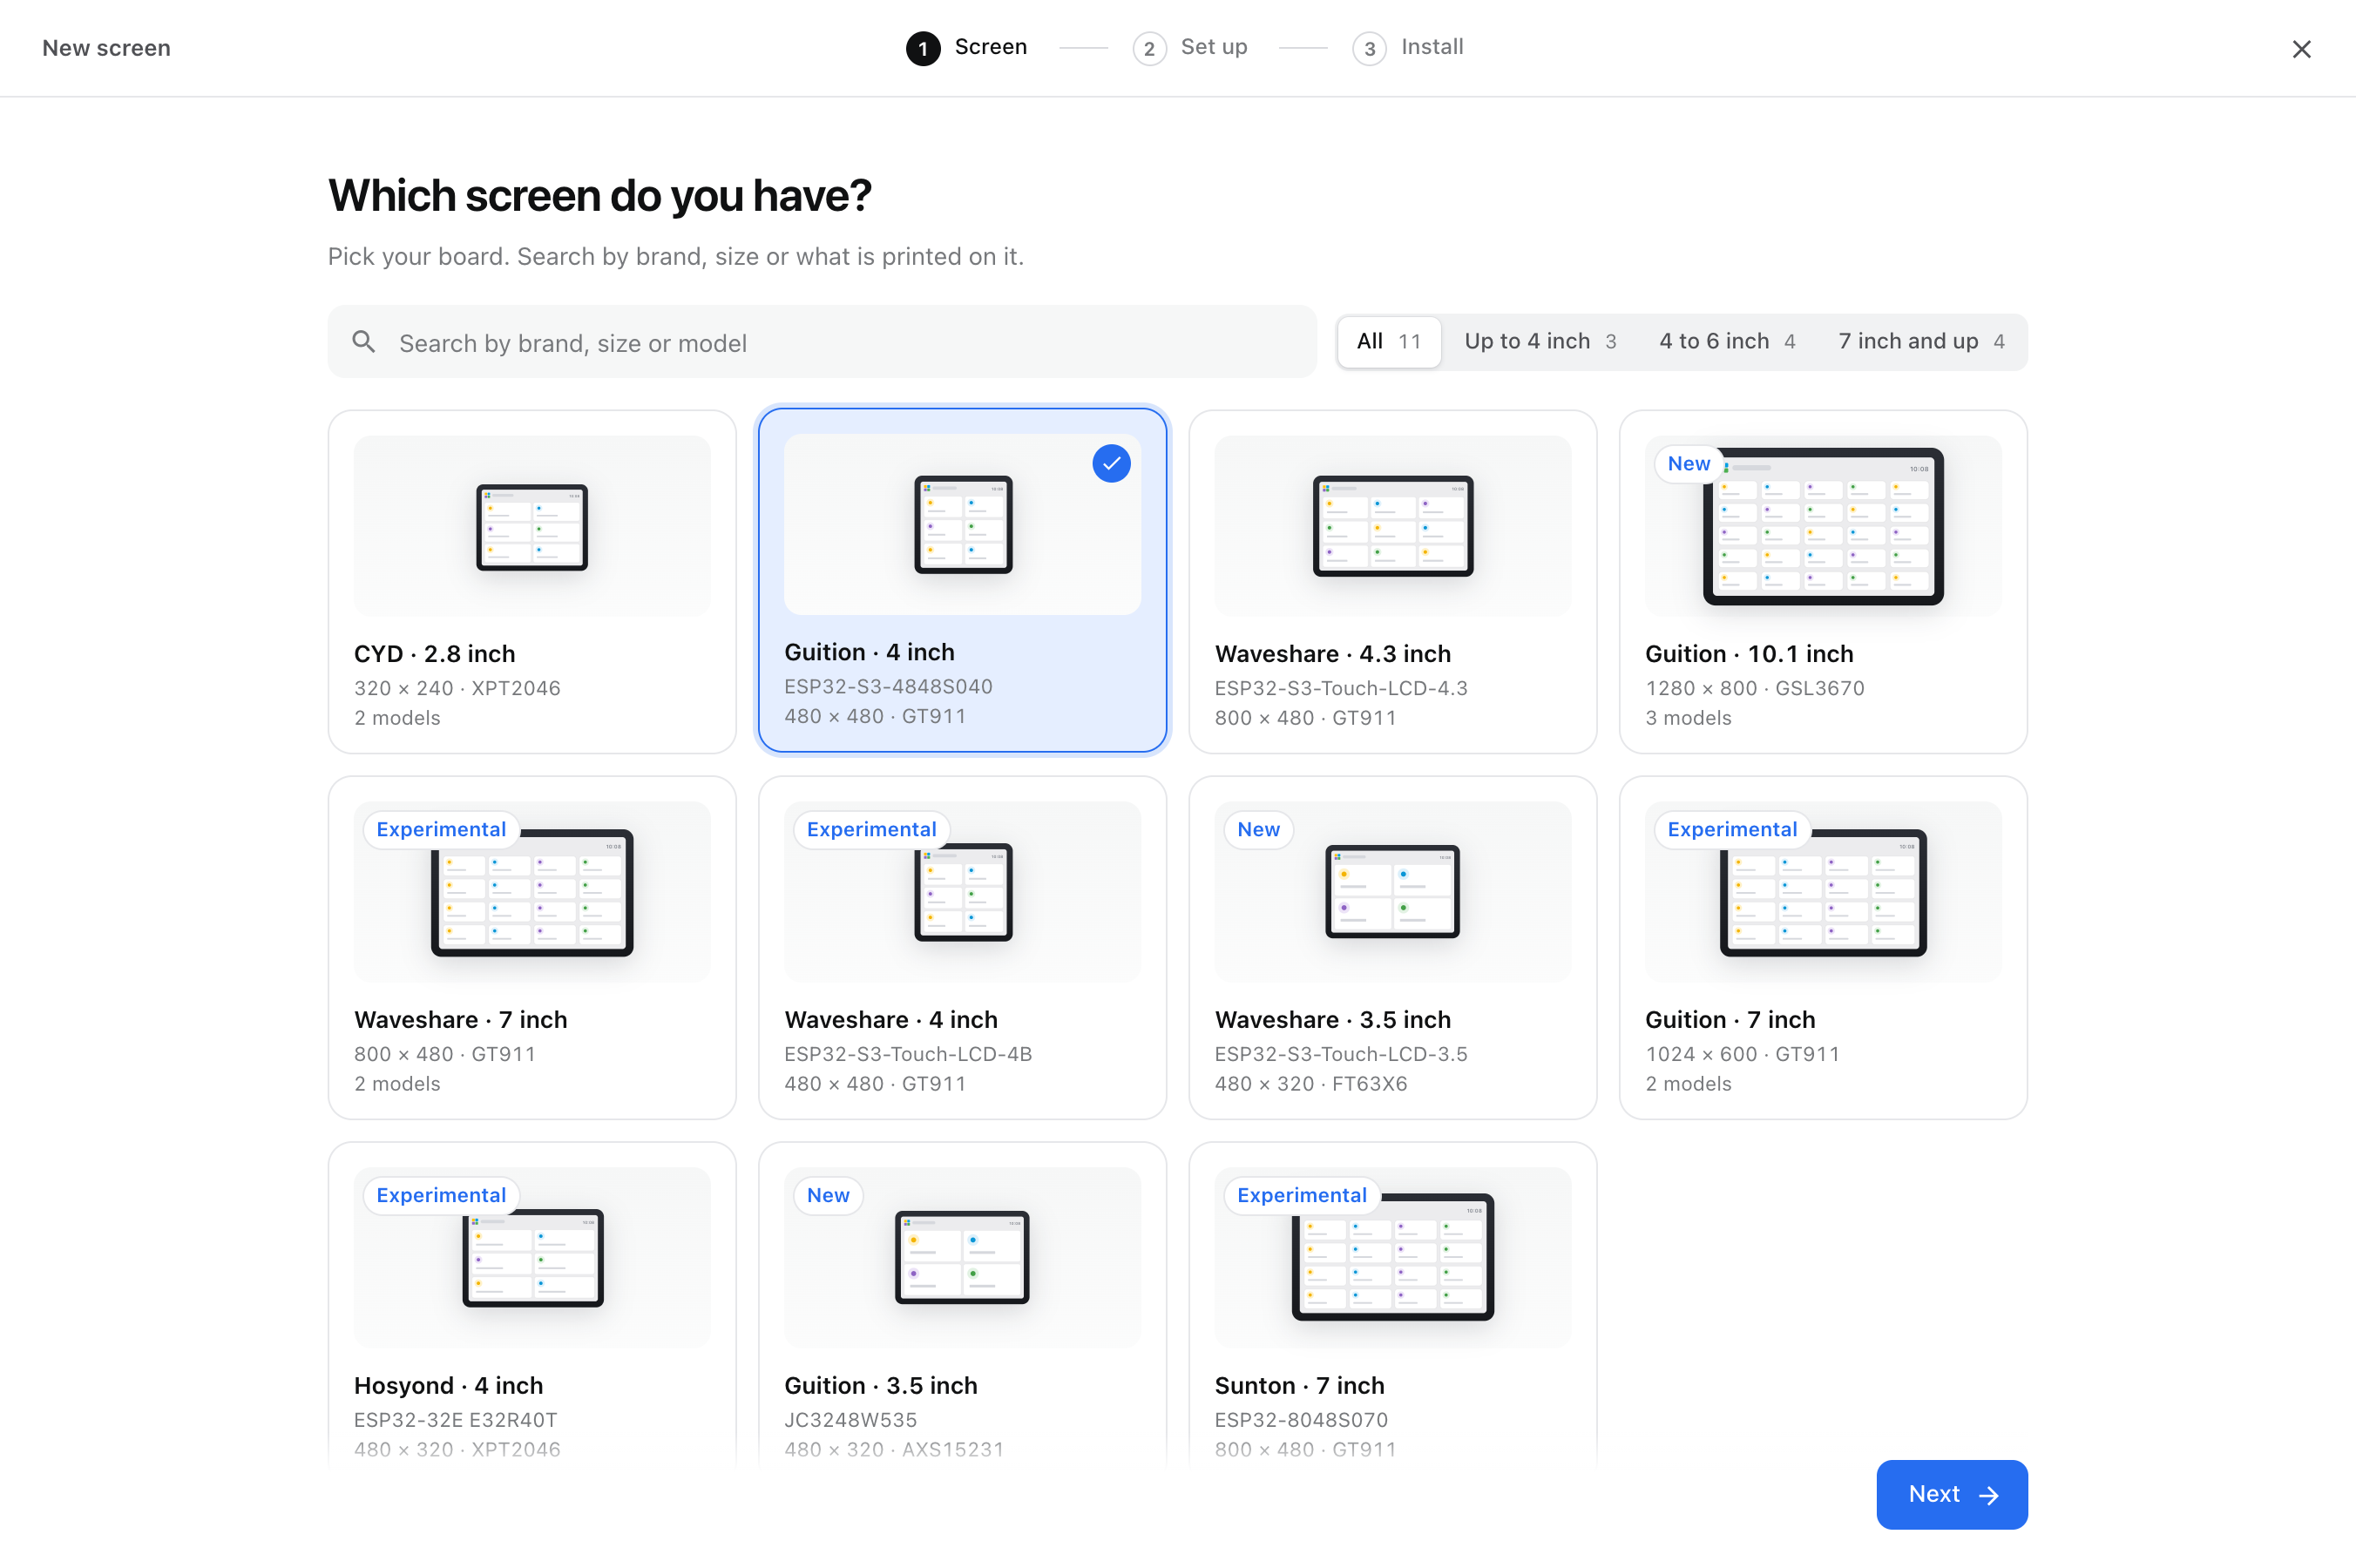Select the All filter tab
Viewport: 2356px width, 1568px height.
coord(1388,342)
